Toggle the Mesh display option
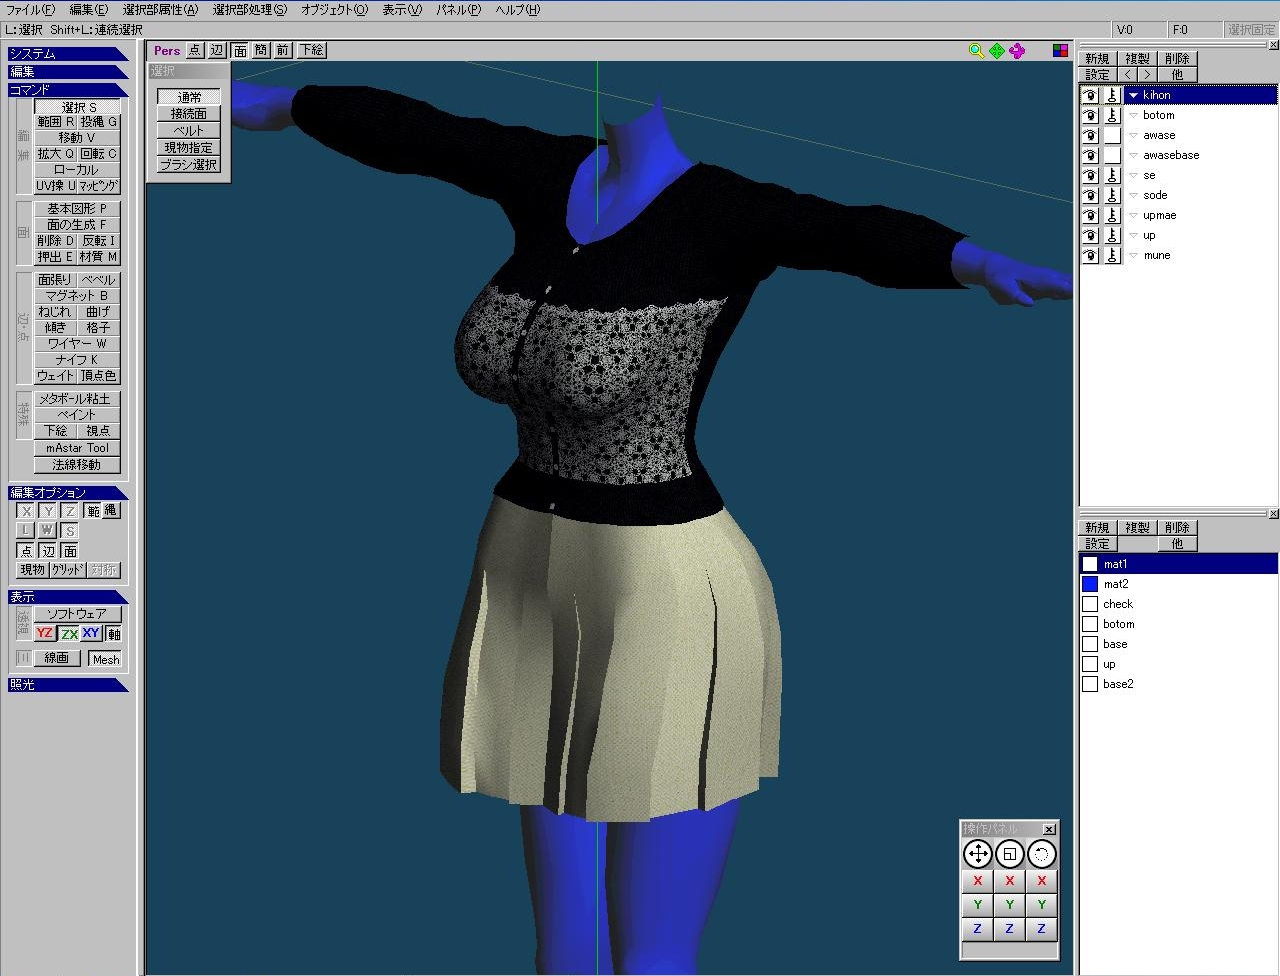1280x976 pixels. [105, 659]
